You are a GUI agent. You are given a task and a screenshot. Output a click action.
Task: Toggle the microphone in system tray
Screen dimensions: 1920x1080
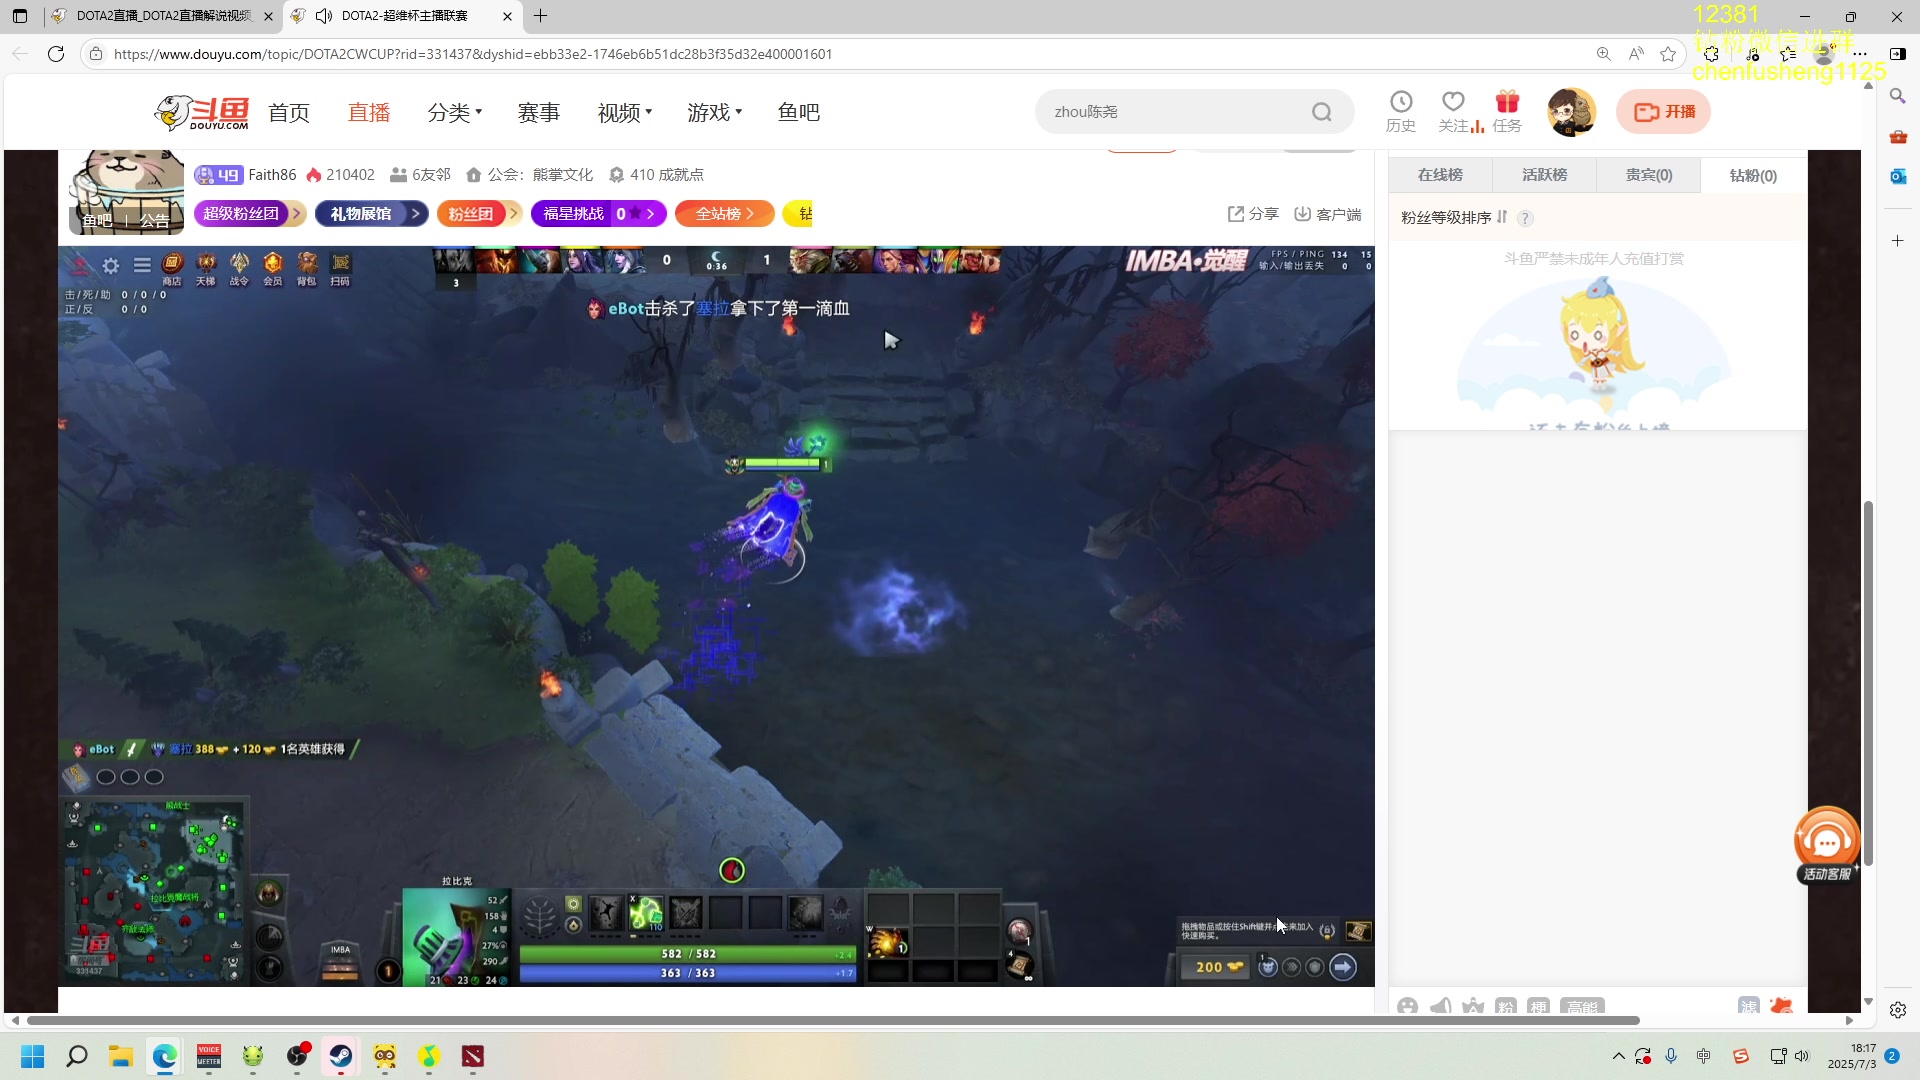[x=1671, y=1056]
